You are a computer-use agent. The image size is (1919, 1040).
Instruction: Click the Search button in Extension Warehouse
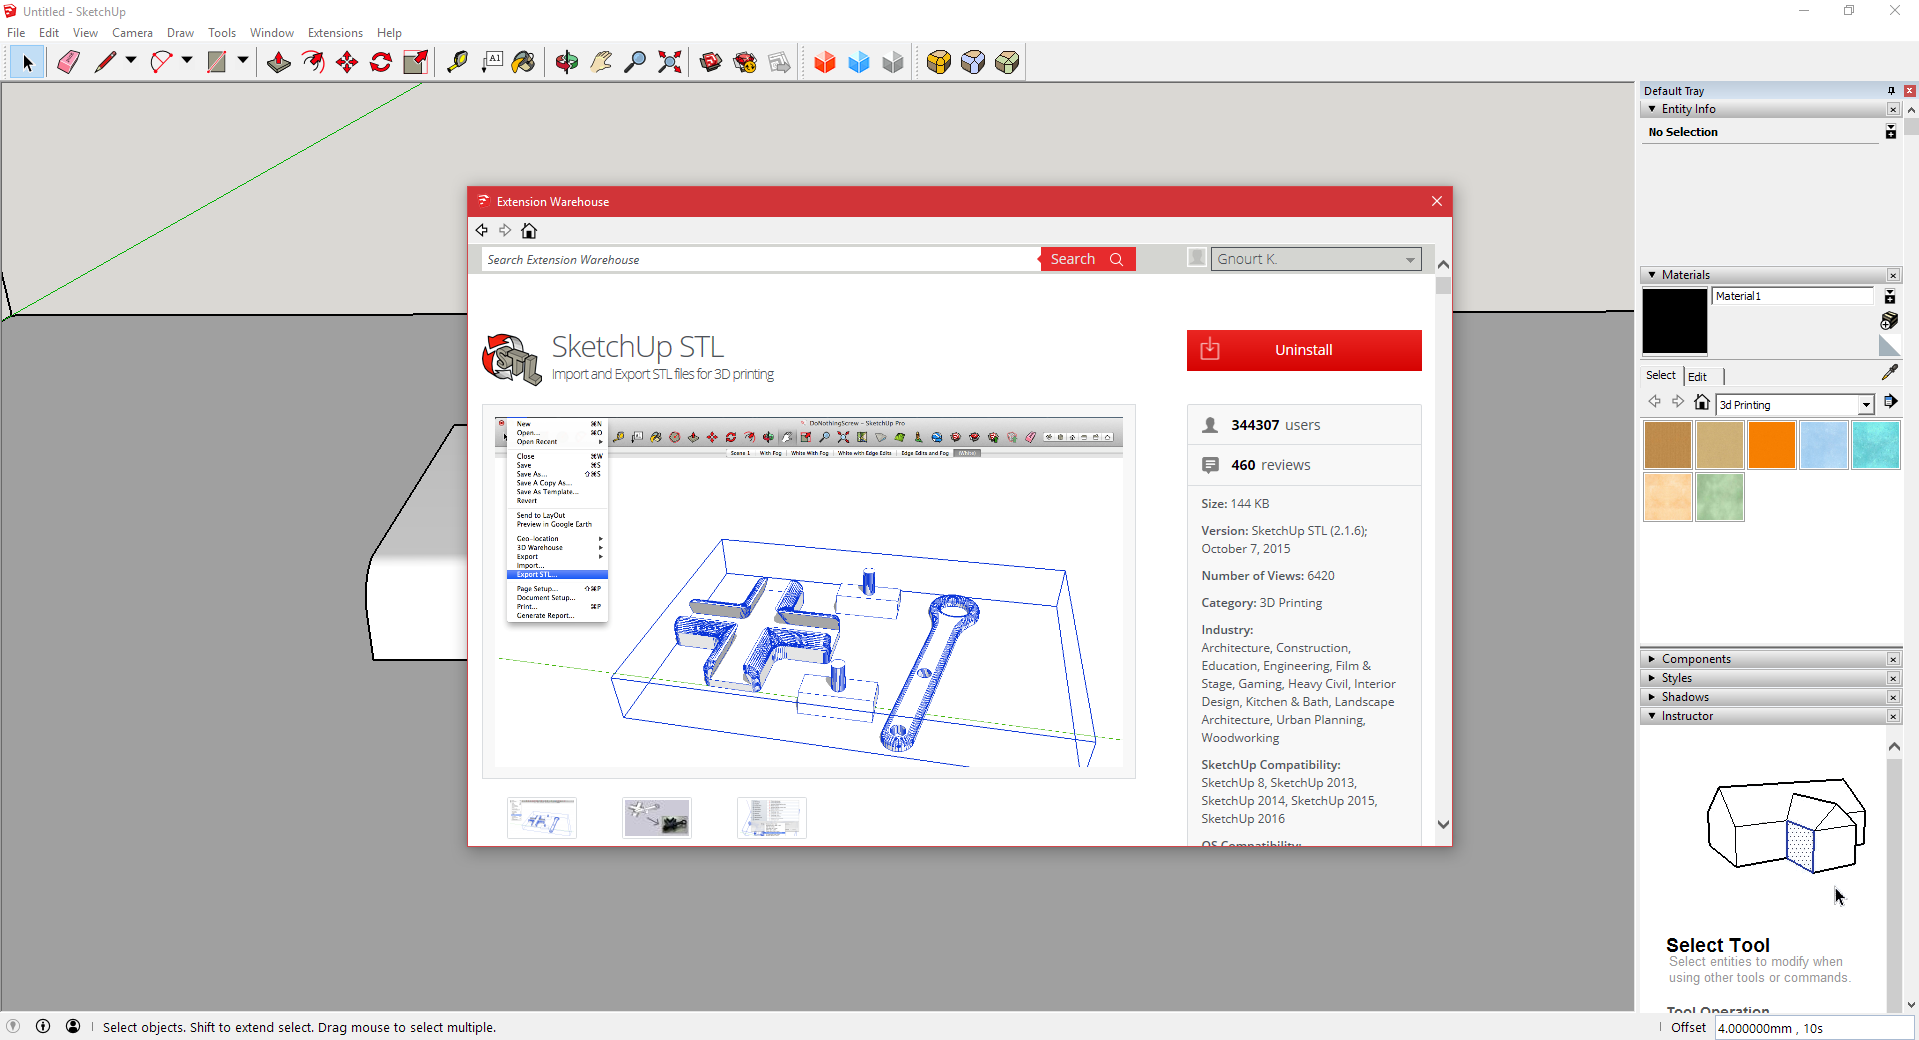(1088, 259)
